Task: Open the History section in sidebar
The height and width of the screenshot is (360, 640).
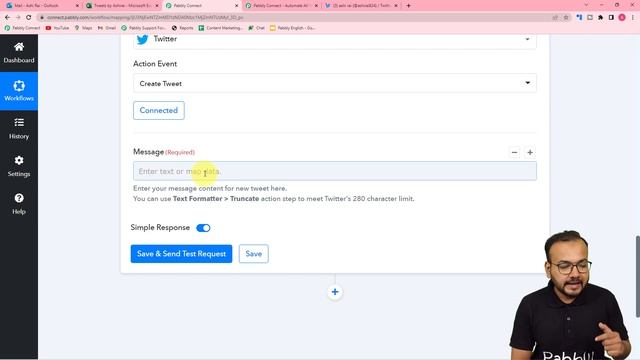Action: 19,129
